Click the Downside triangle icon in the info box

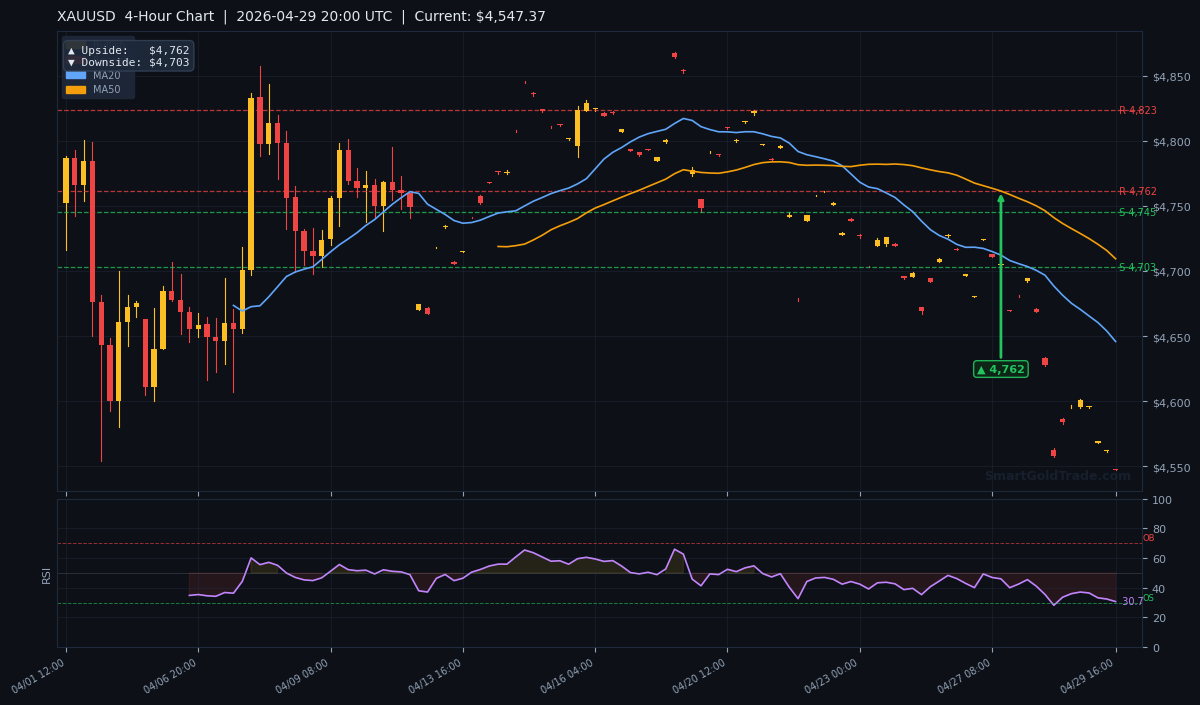click(70, 60)
